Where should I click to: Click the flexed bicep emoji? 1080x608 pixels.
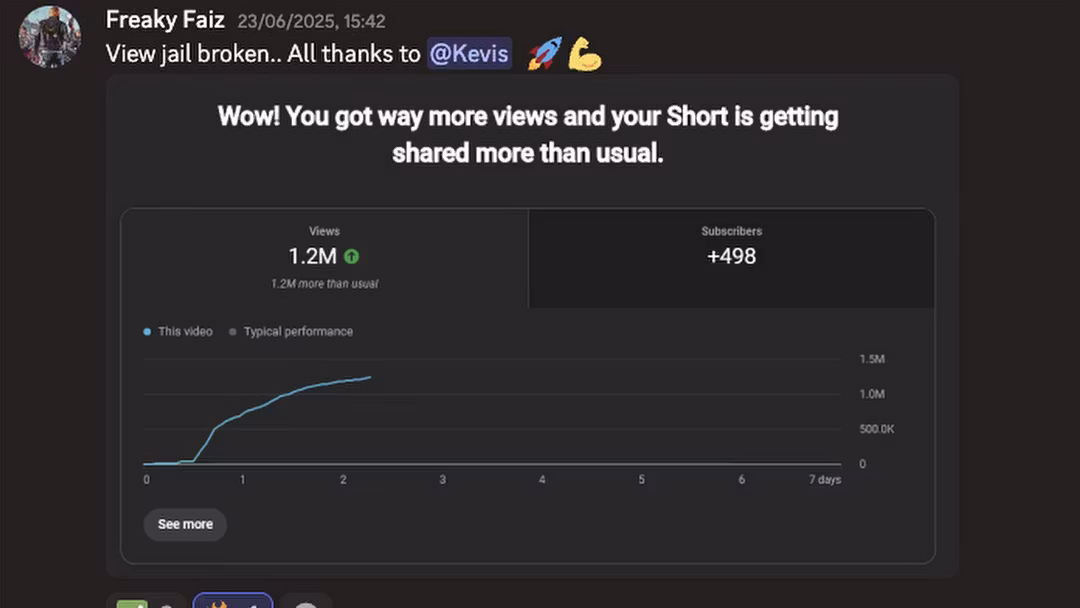(585, 54)
